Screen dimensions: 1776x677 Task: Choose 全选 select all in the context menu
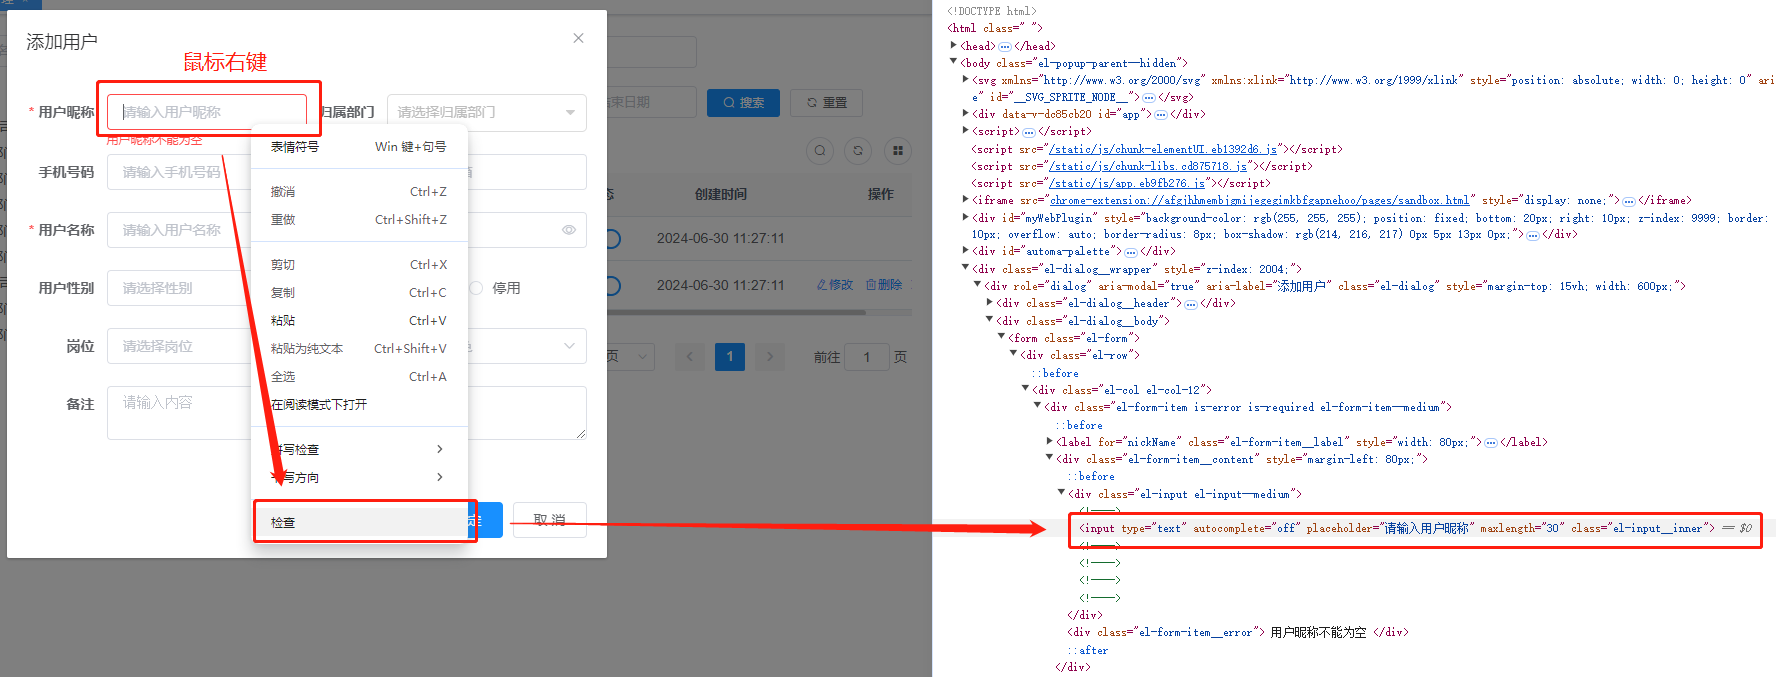359,376
